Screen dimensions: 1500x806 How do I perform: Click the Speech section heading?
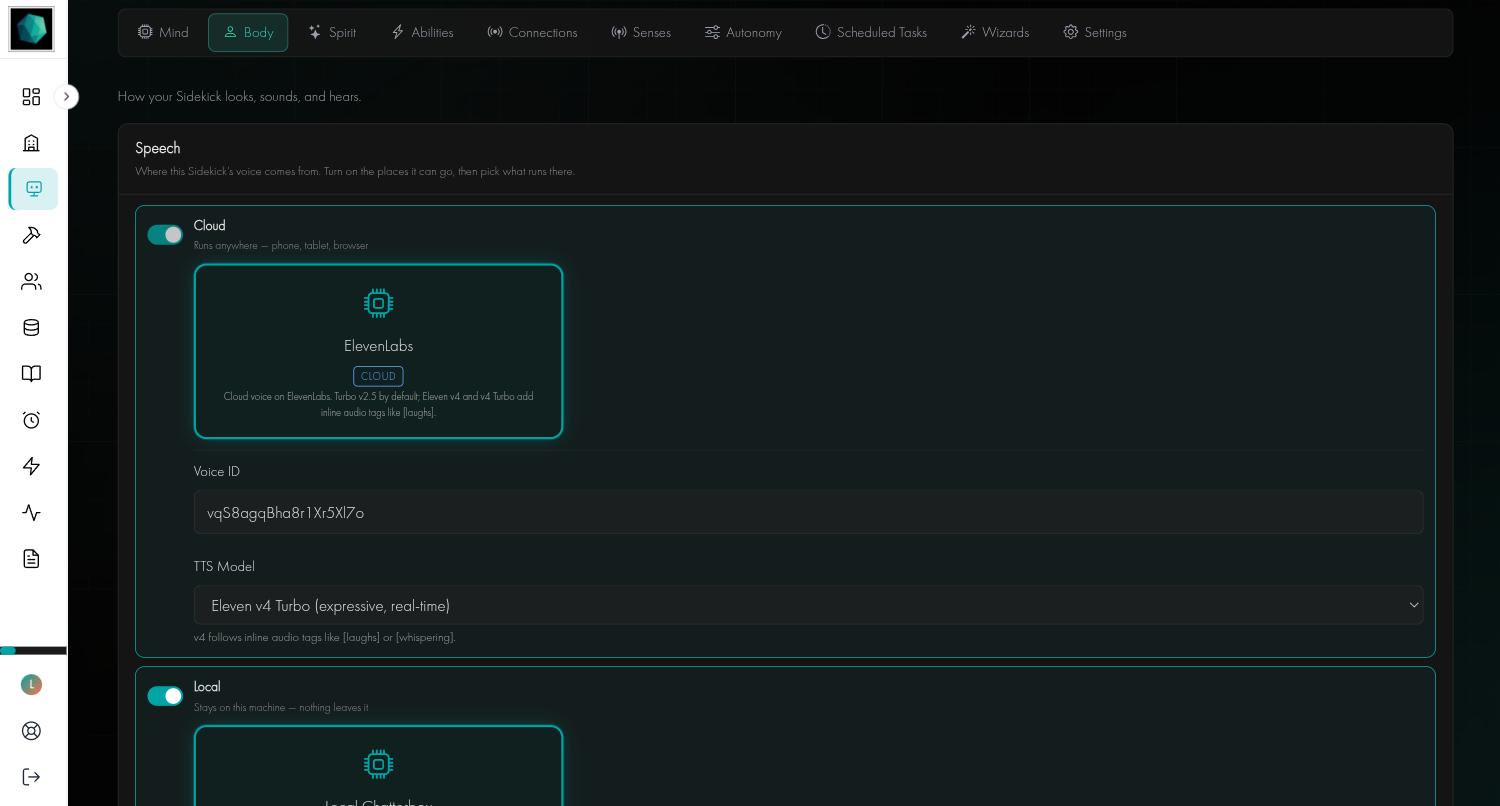[x=158, y=148]
